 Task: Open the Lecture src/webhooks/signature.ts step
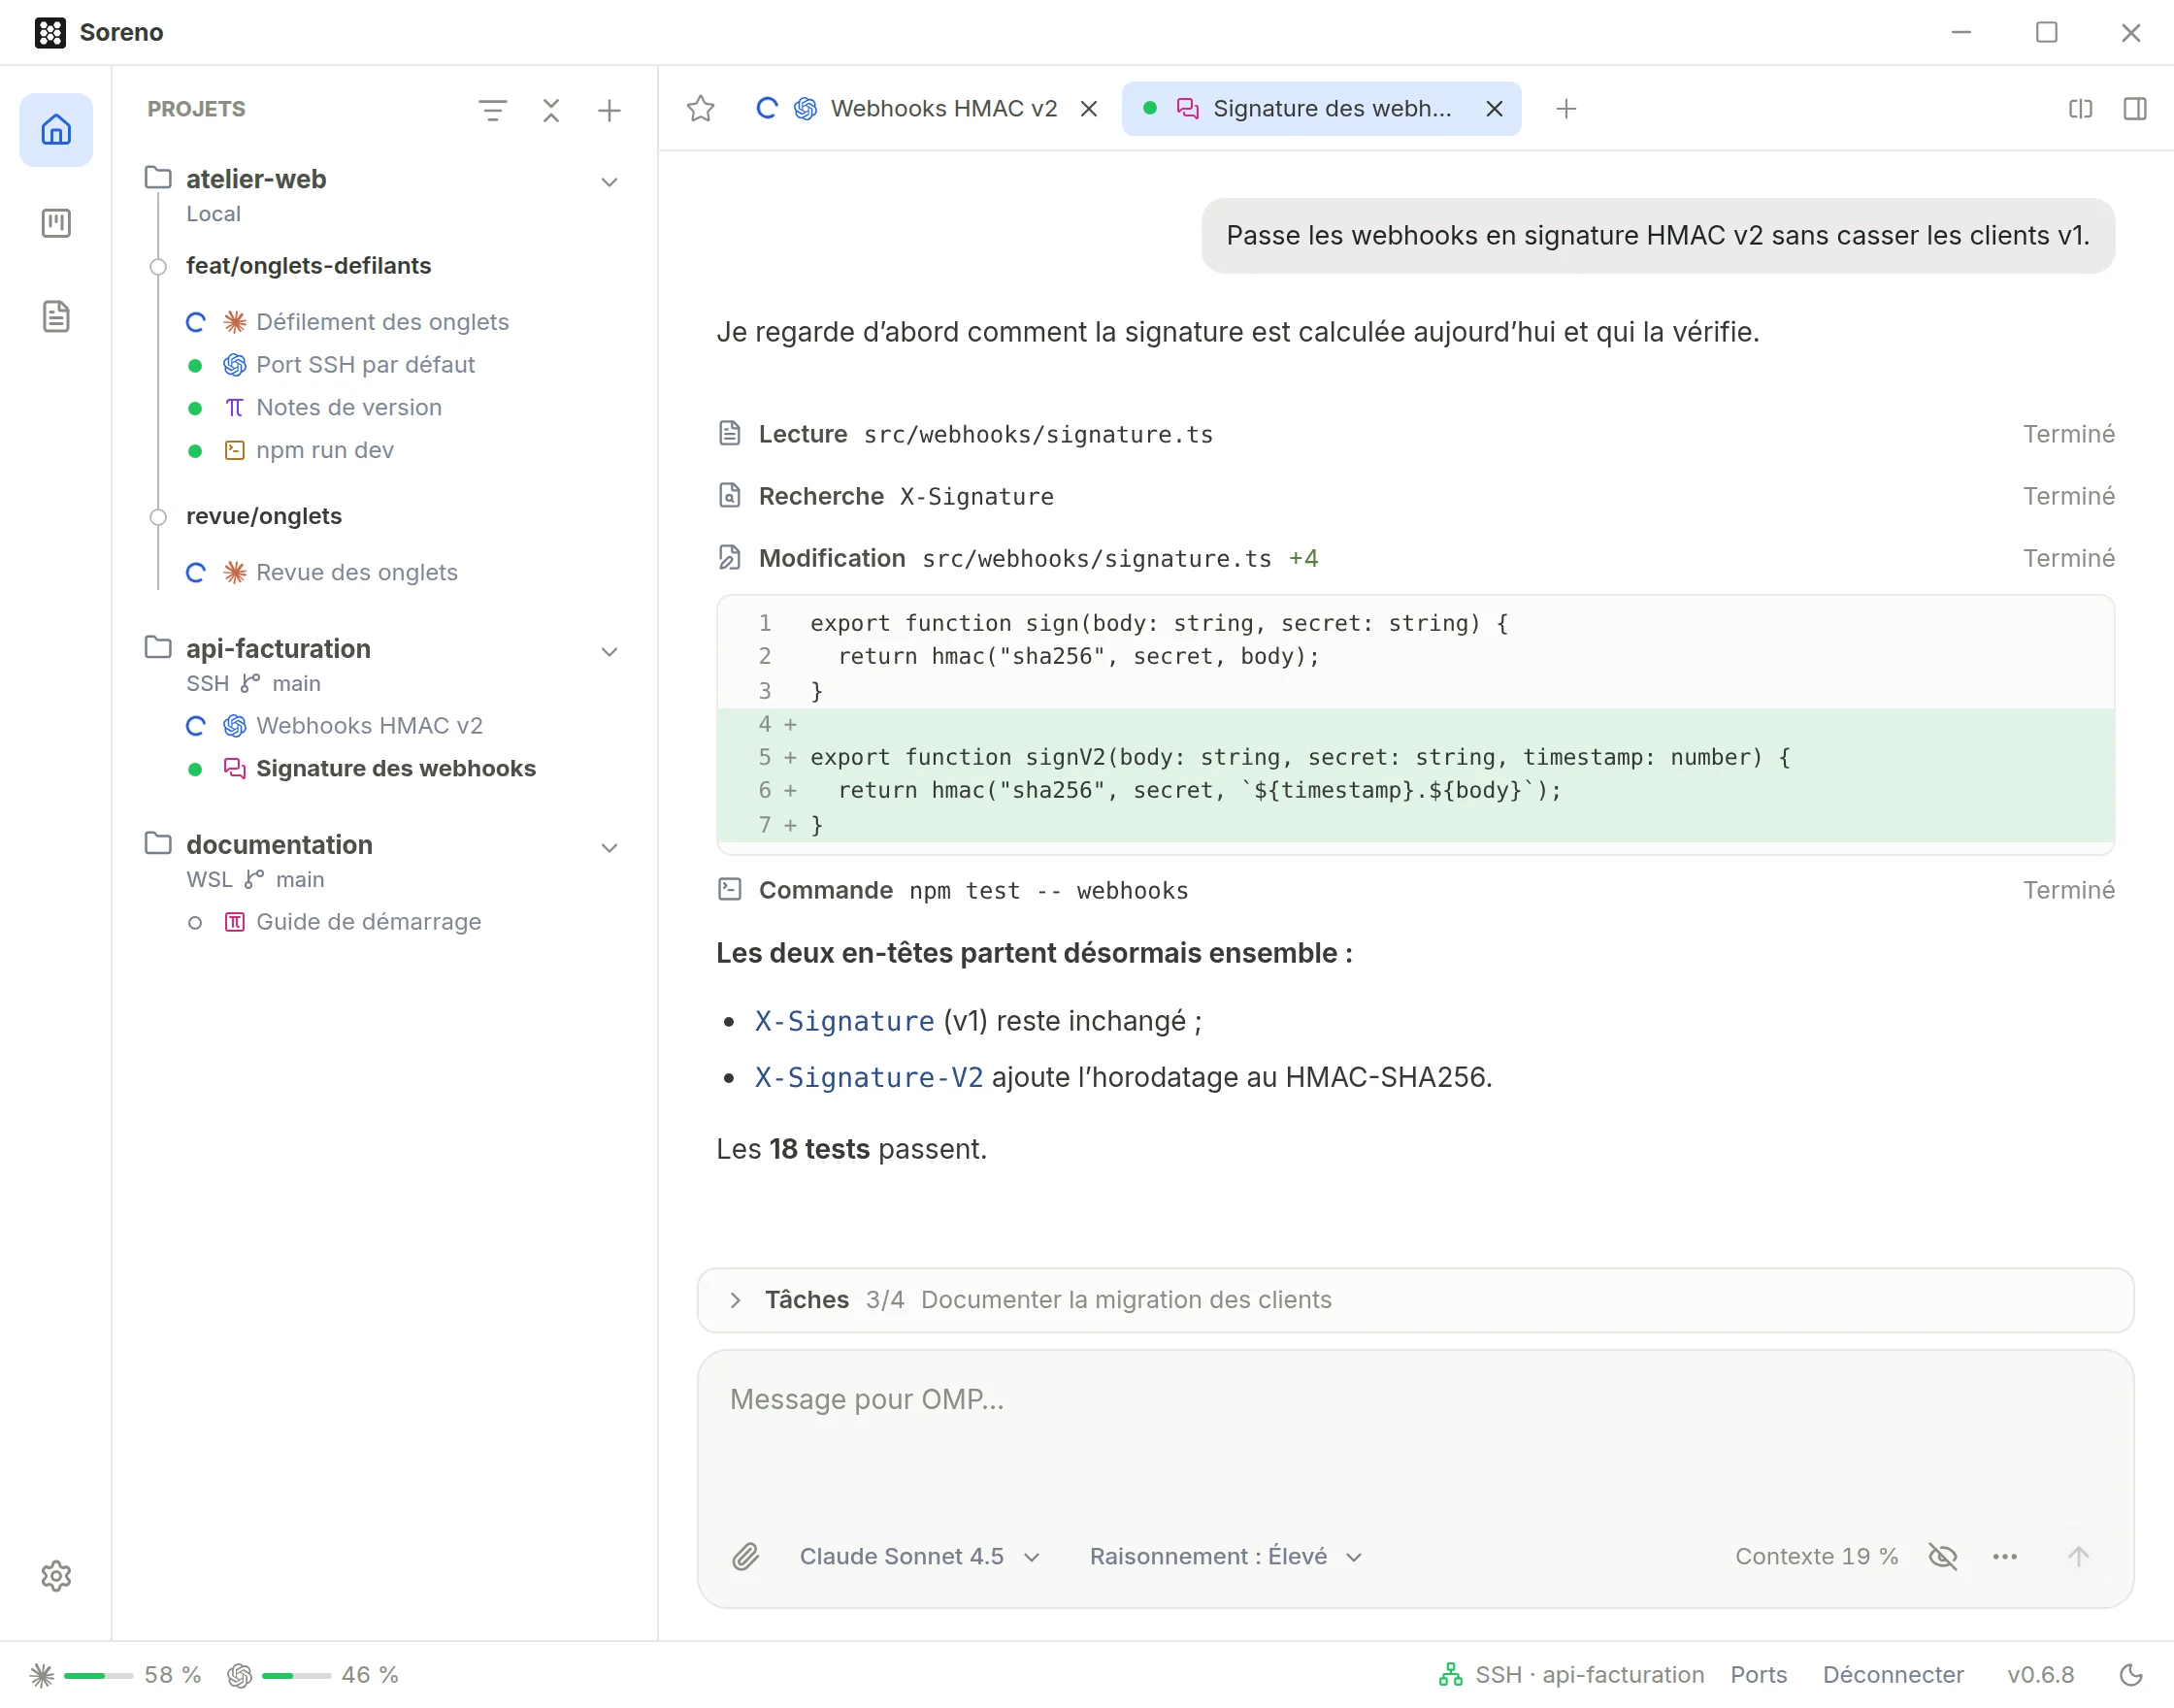point(1415,434)
